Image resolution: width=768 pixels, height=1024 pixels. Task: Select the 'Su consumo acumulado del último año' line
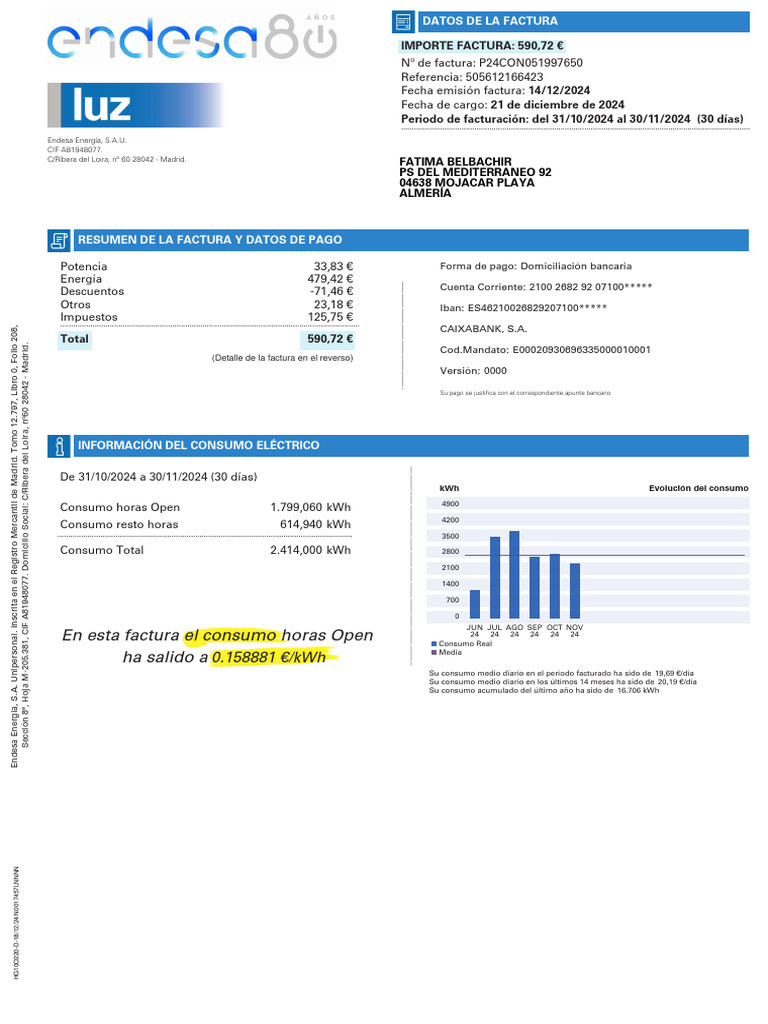544,691
